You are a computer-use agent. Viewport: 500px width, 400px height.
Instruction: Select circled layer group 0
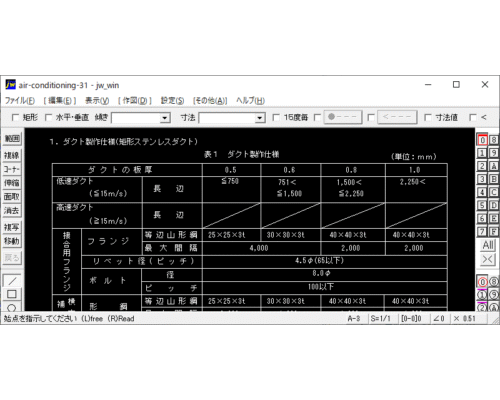[482, 282]
